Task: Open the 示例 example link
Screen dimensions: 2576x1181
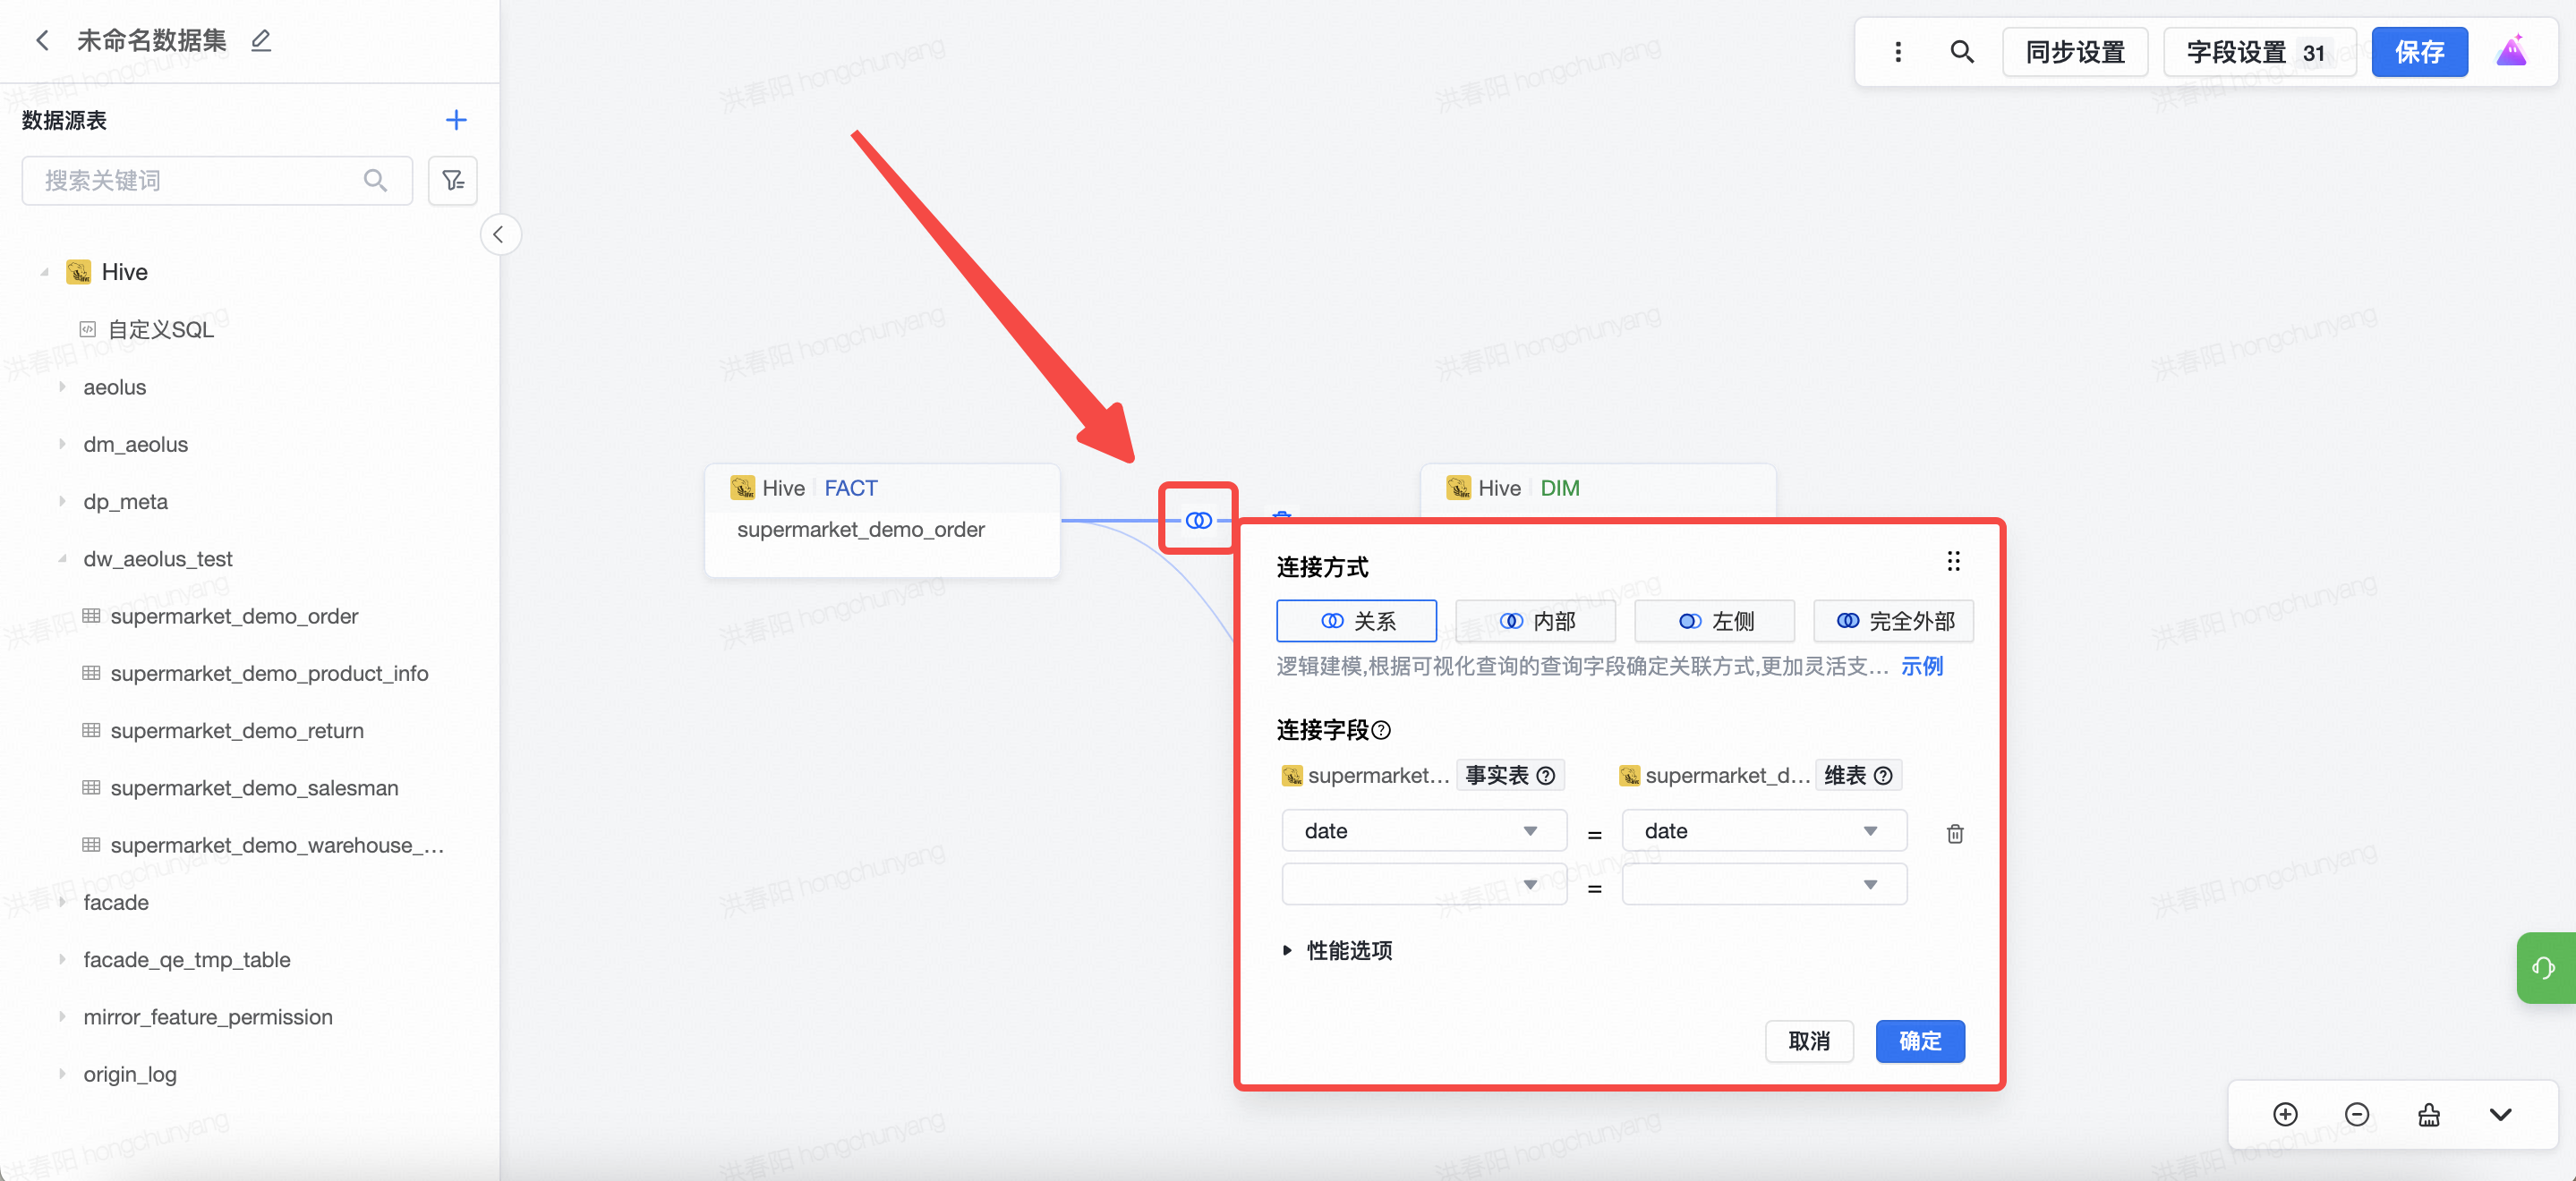Action: 1921,666
